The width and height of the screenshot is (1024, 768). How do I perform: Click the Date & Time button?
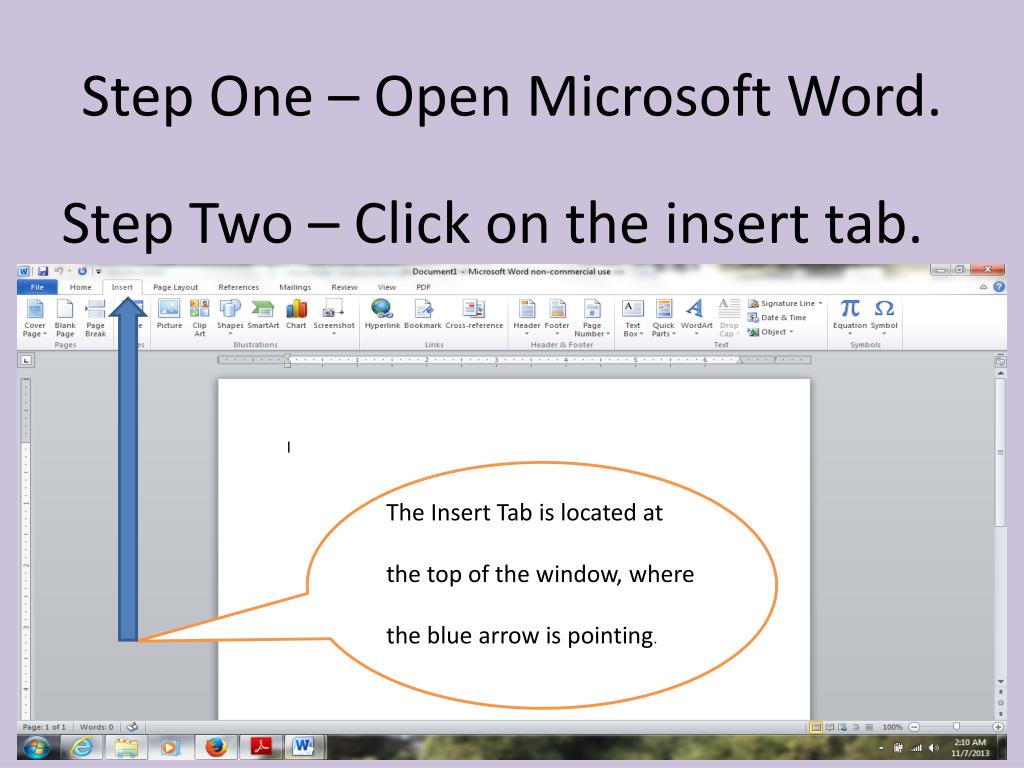(777, 317)
